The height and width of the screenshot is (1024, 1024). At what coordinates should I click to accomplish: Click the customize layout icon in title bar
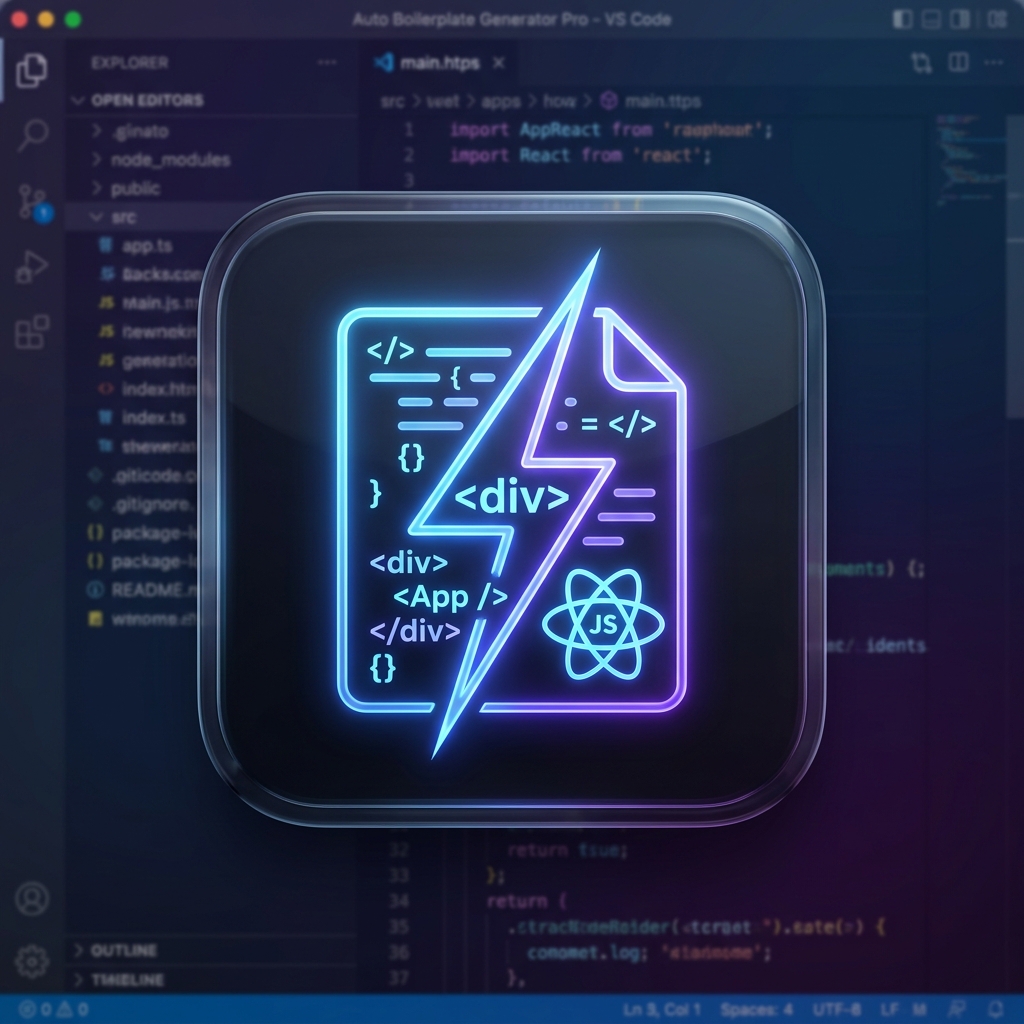997,19
